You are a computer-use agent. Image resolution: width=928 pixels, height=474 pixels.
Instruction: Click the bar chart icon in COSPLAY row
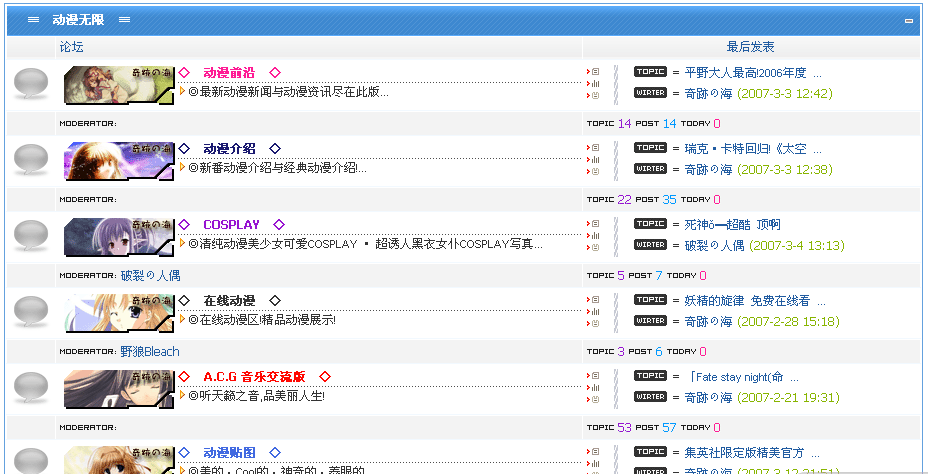595,236
